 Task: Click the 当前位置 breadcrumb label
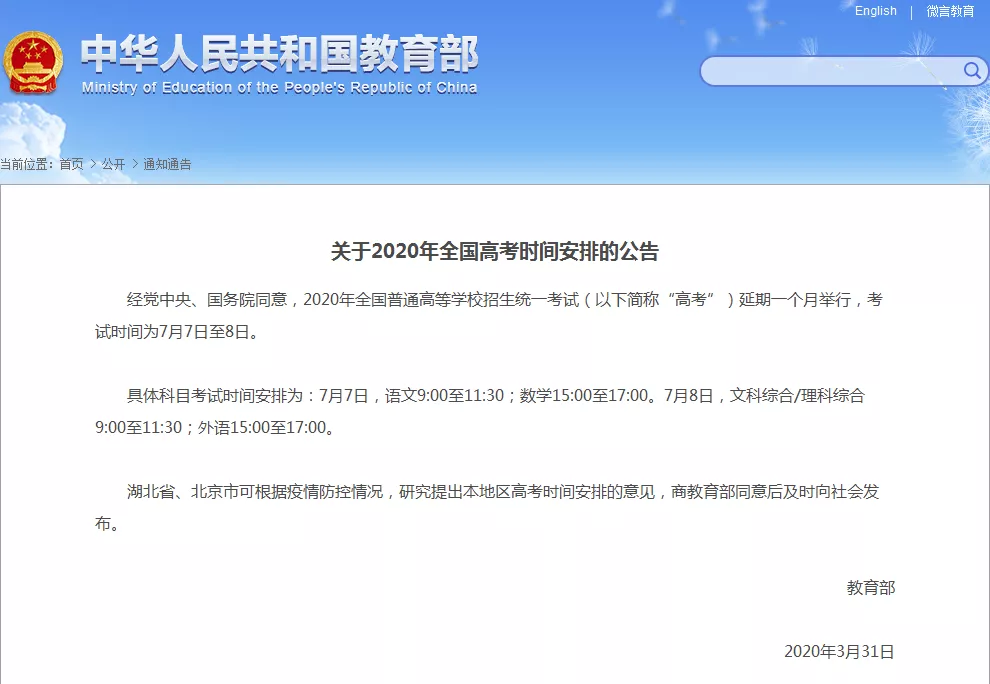click(x=25, y=164)
